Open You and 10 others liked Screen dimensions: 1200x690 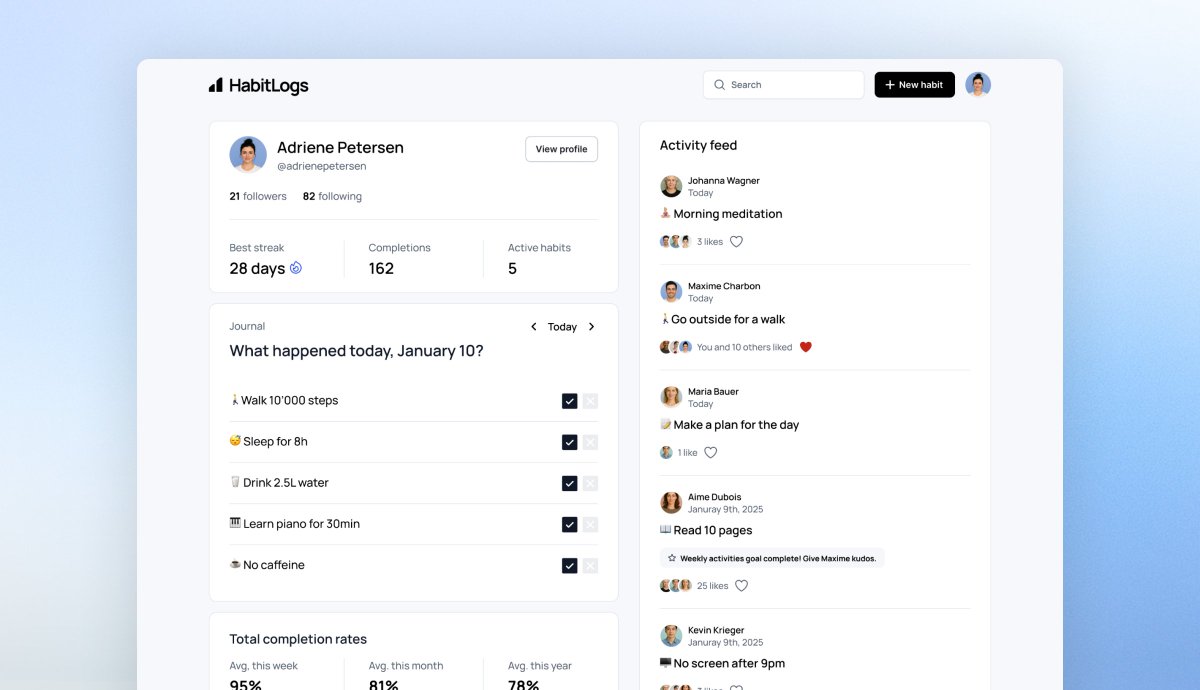(744, 348)
